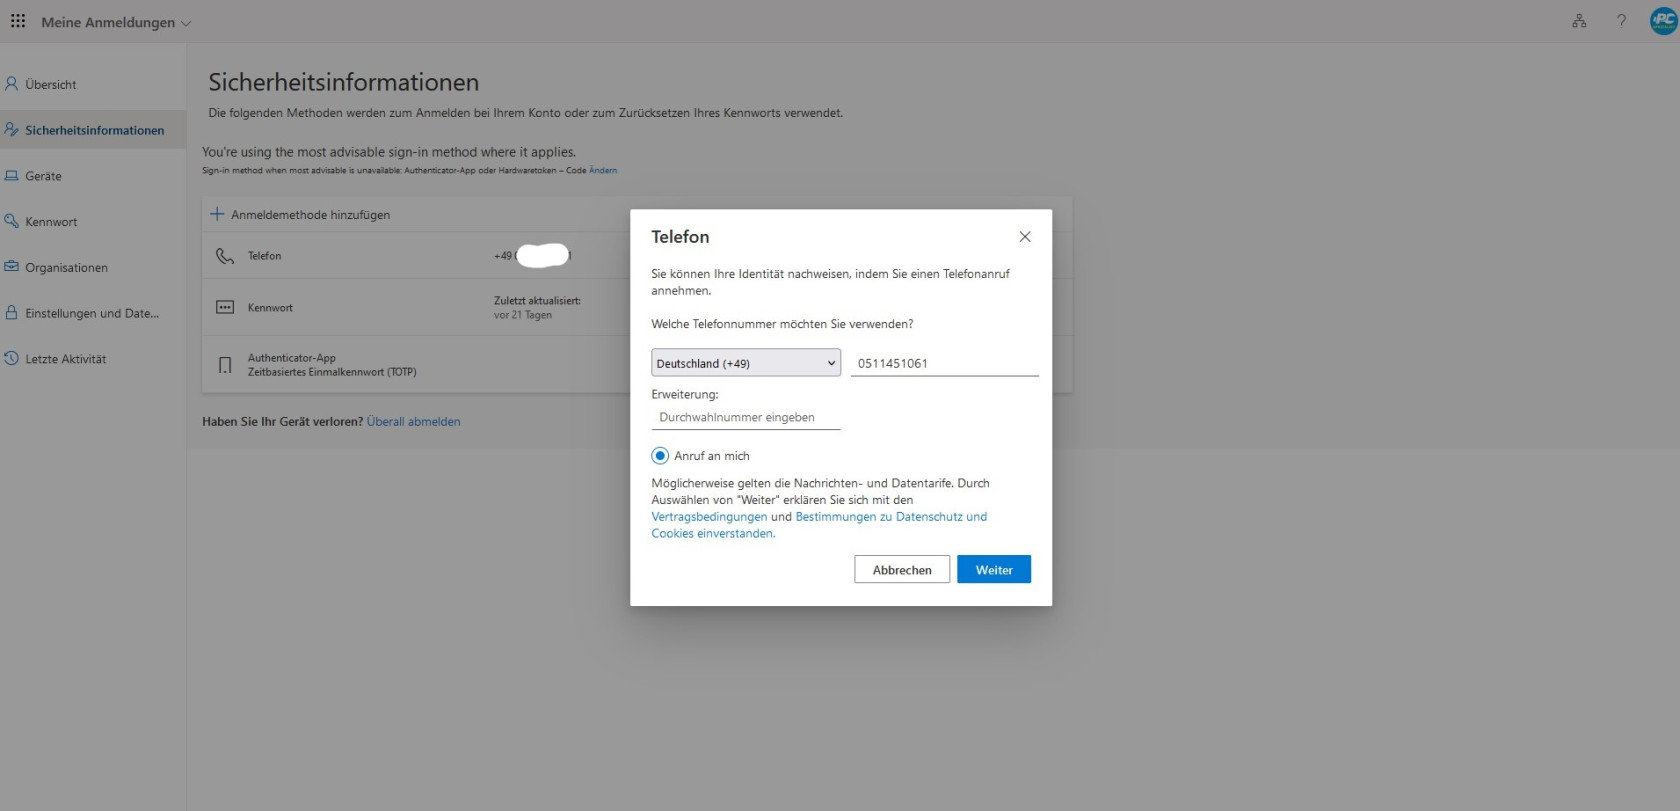The image size is (1680, 811).
Task: Go to Geräte in the sidebar
Action: [43, 176]
